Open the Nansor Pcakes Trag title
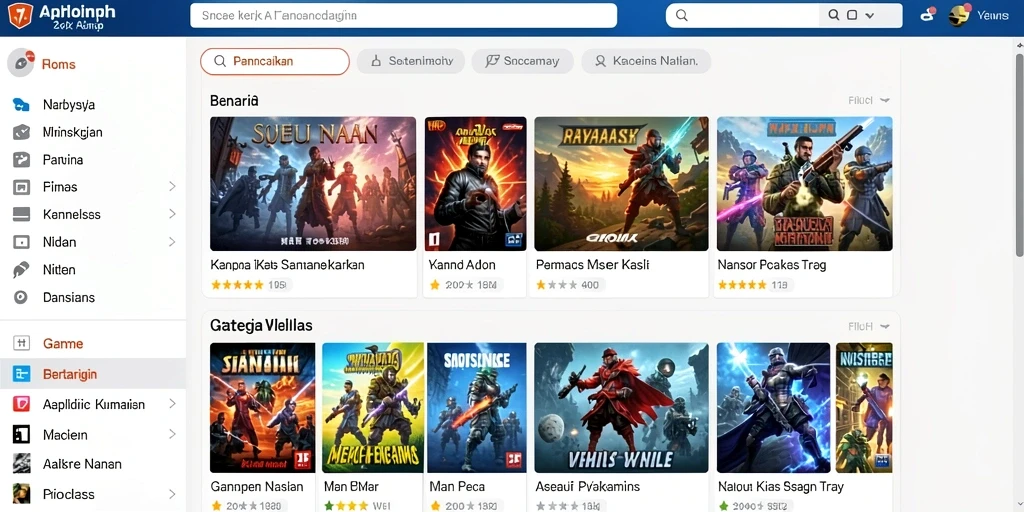 coord(772,265)
